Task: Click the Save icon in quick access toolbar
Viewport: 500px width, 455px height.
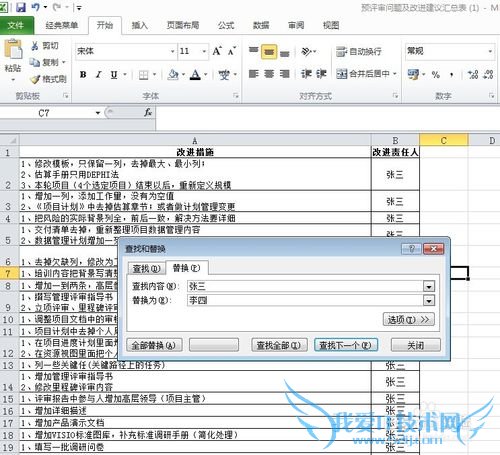Action: (x=21, y=7)
